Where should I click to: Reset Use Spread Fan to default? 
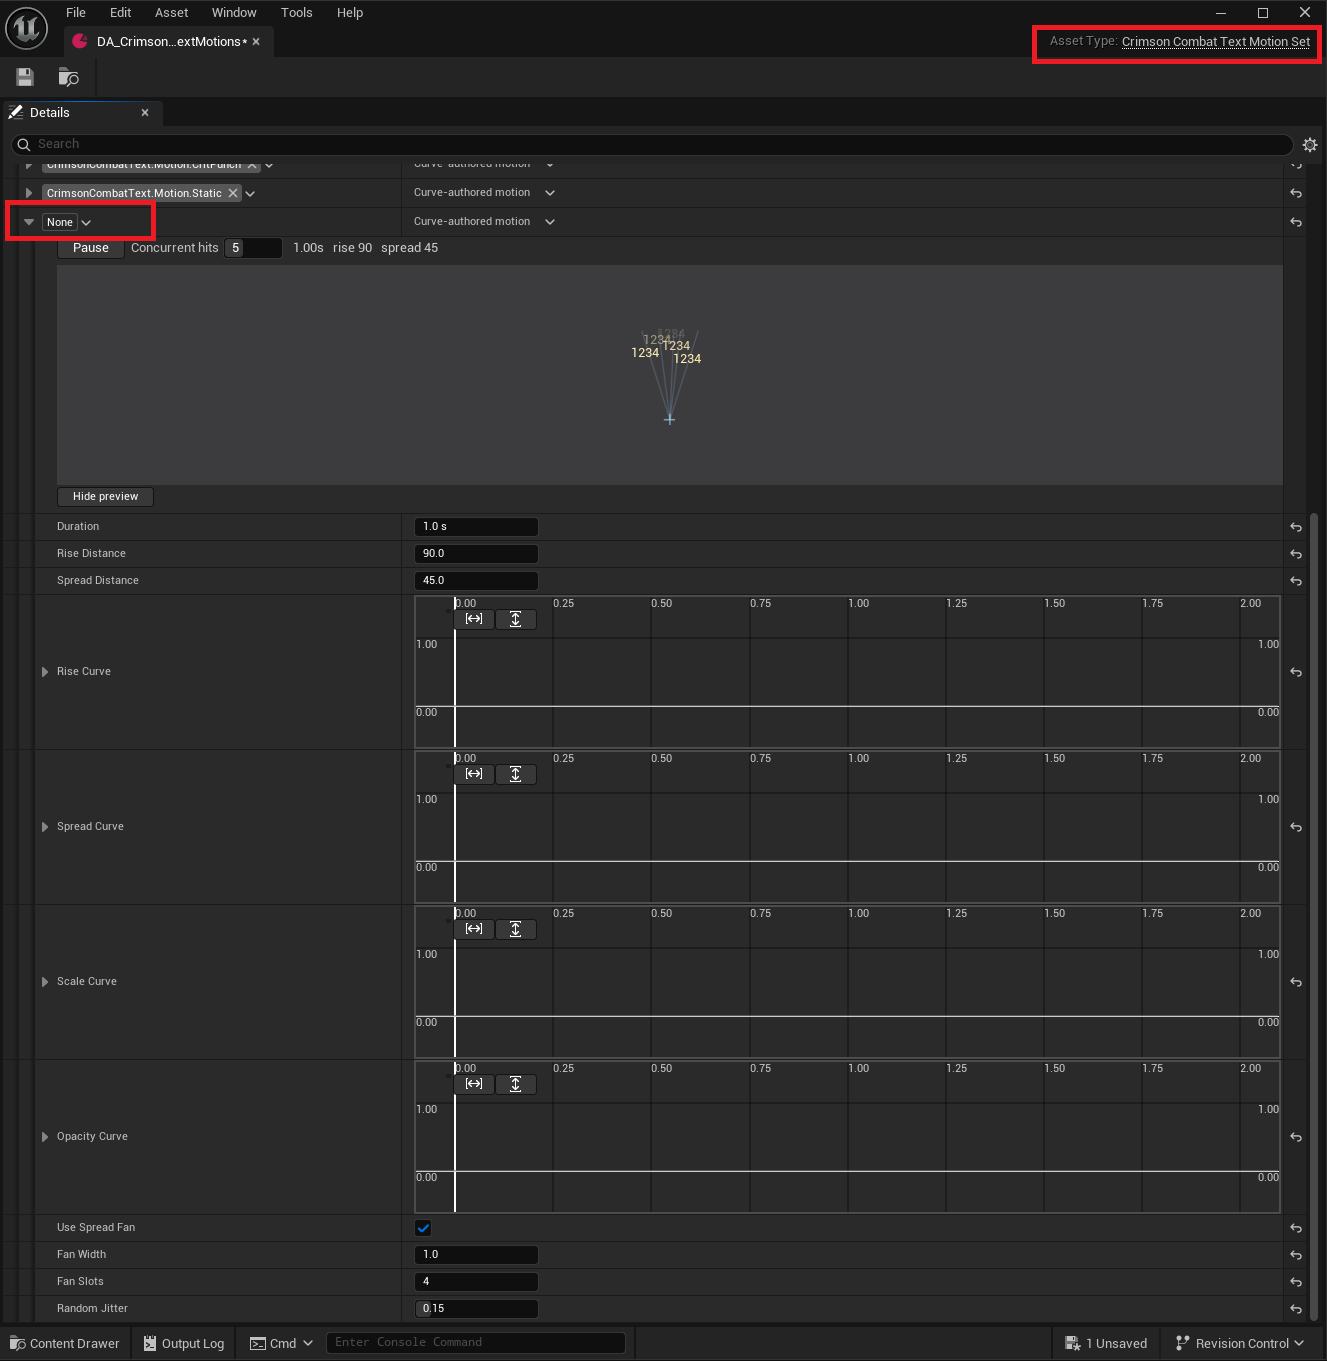[1296, 1228]
